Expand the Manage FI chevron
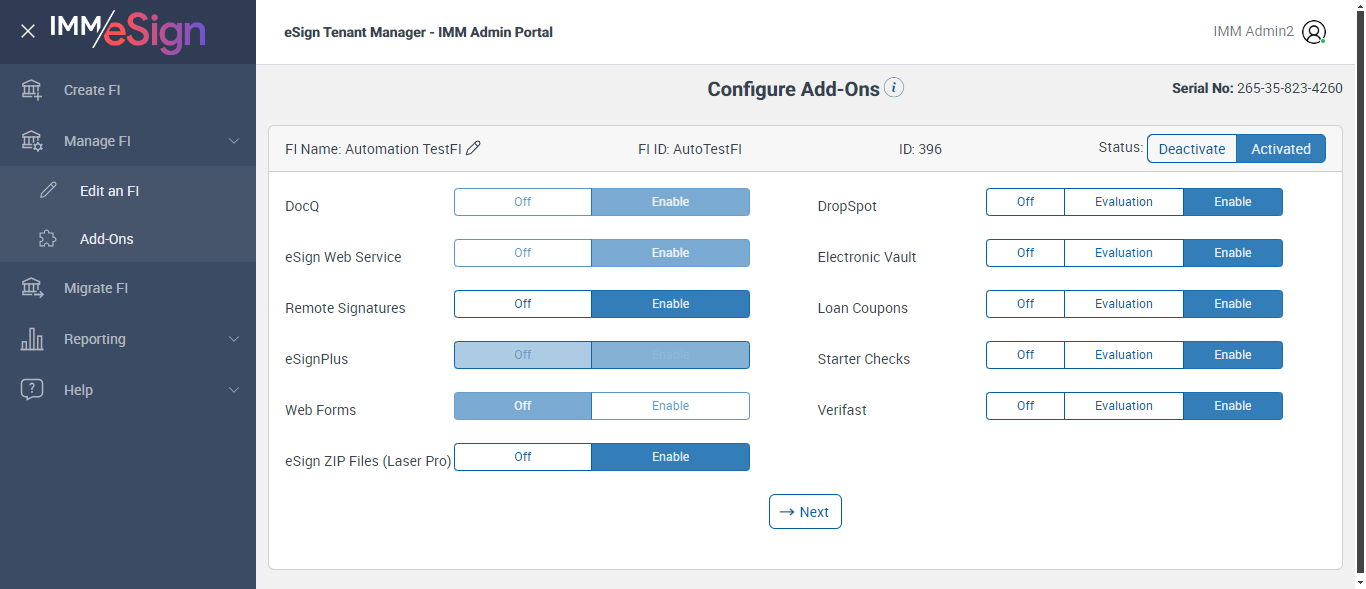 (234, 141)
